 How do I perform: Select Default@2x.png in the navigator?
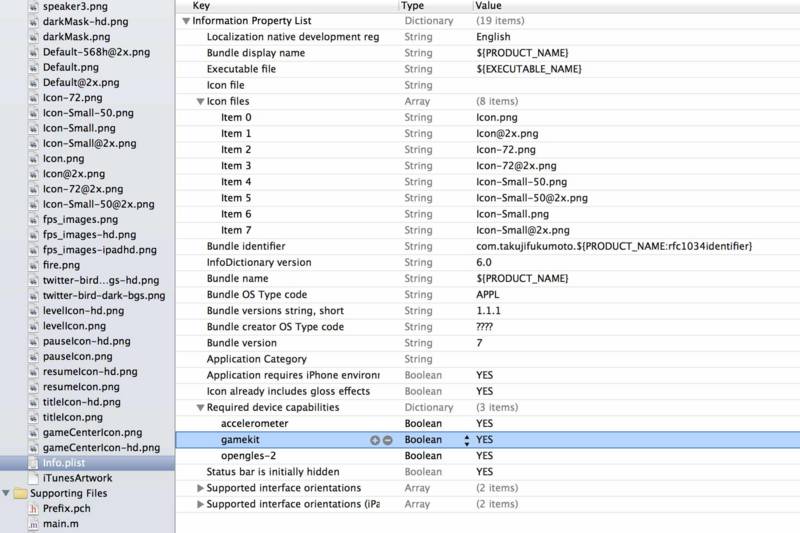[81, 83]
